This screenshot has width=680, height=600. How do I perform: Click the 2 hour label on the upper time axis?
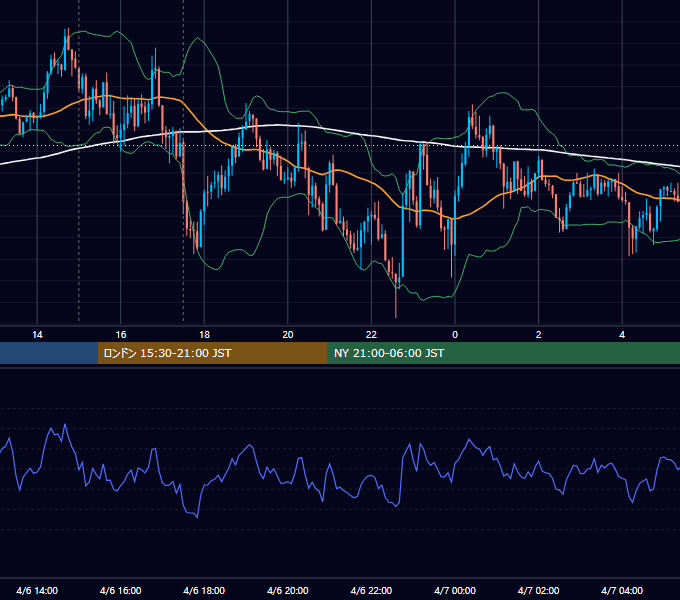coord(539,335)
